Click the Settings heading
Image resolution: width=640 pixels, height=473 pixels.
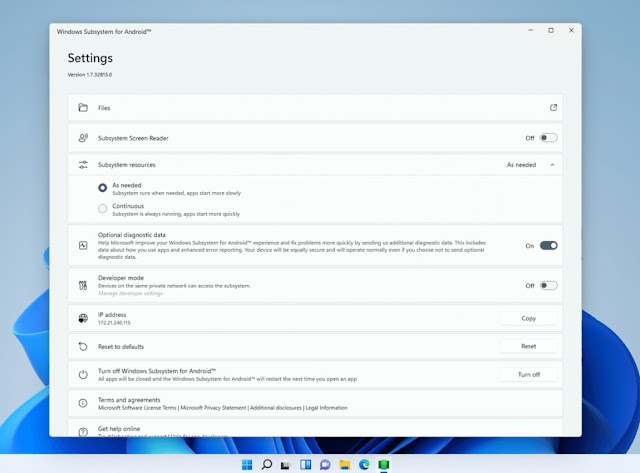pos(90,58)
